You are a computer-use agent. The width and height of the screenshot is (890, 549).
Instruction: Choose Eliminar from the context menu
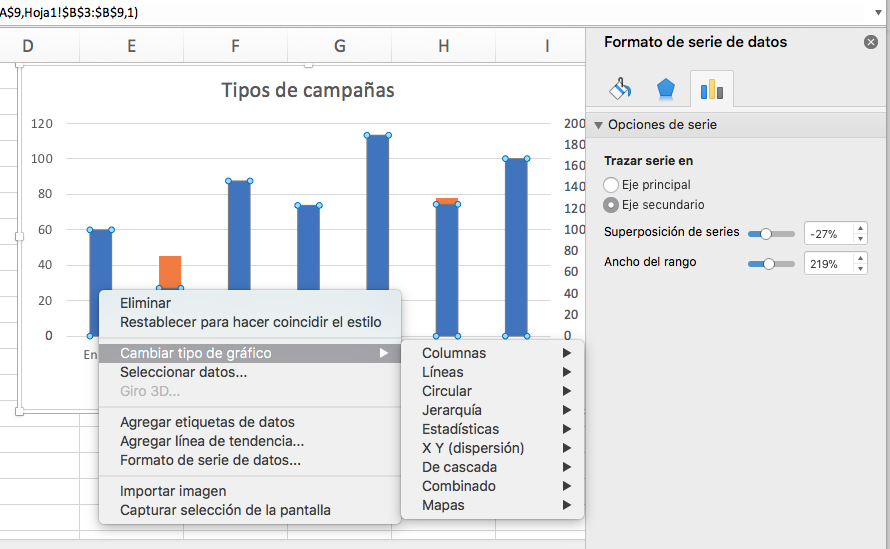coord(250,303)
